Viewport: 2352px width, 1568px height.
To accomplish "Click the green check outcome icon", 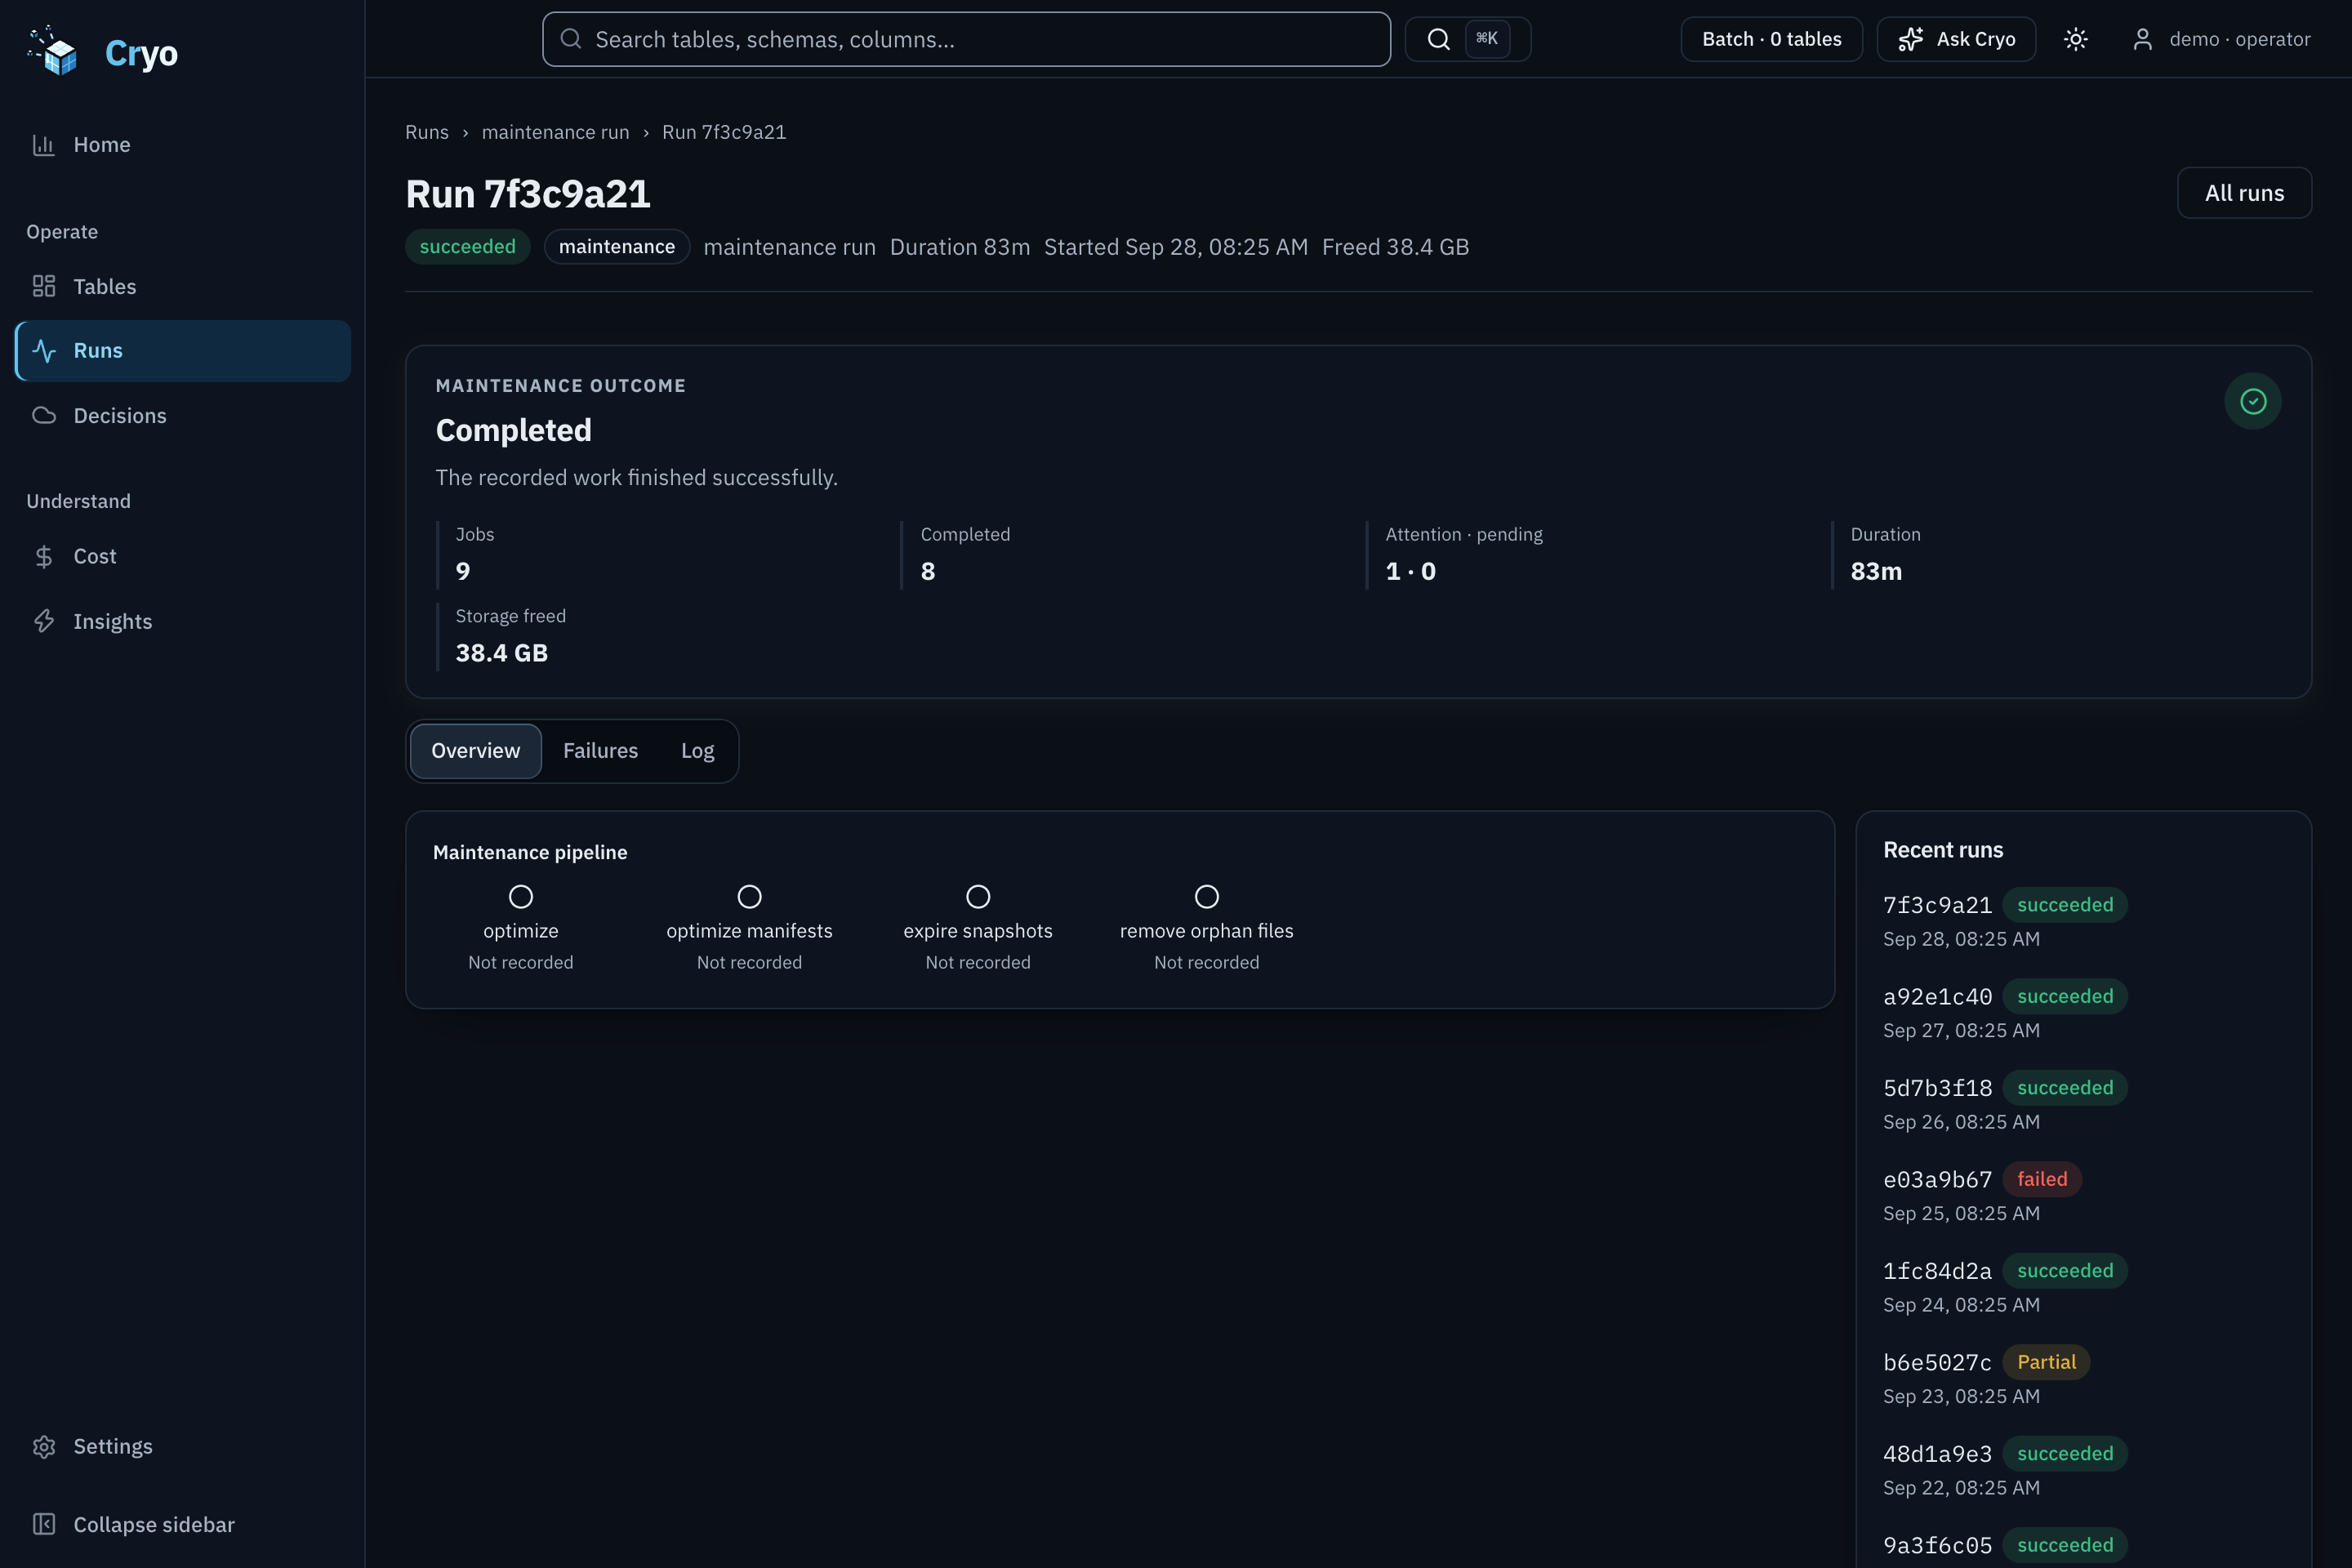I will click(x=2252, y=401).
